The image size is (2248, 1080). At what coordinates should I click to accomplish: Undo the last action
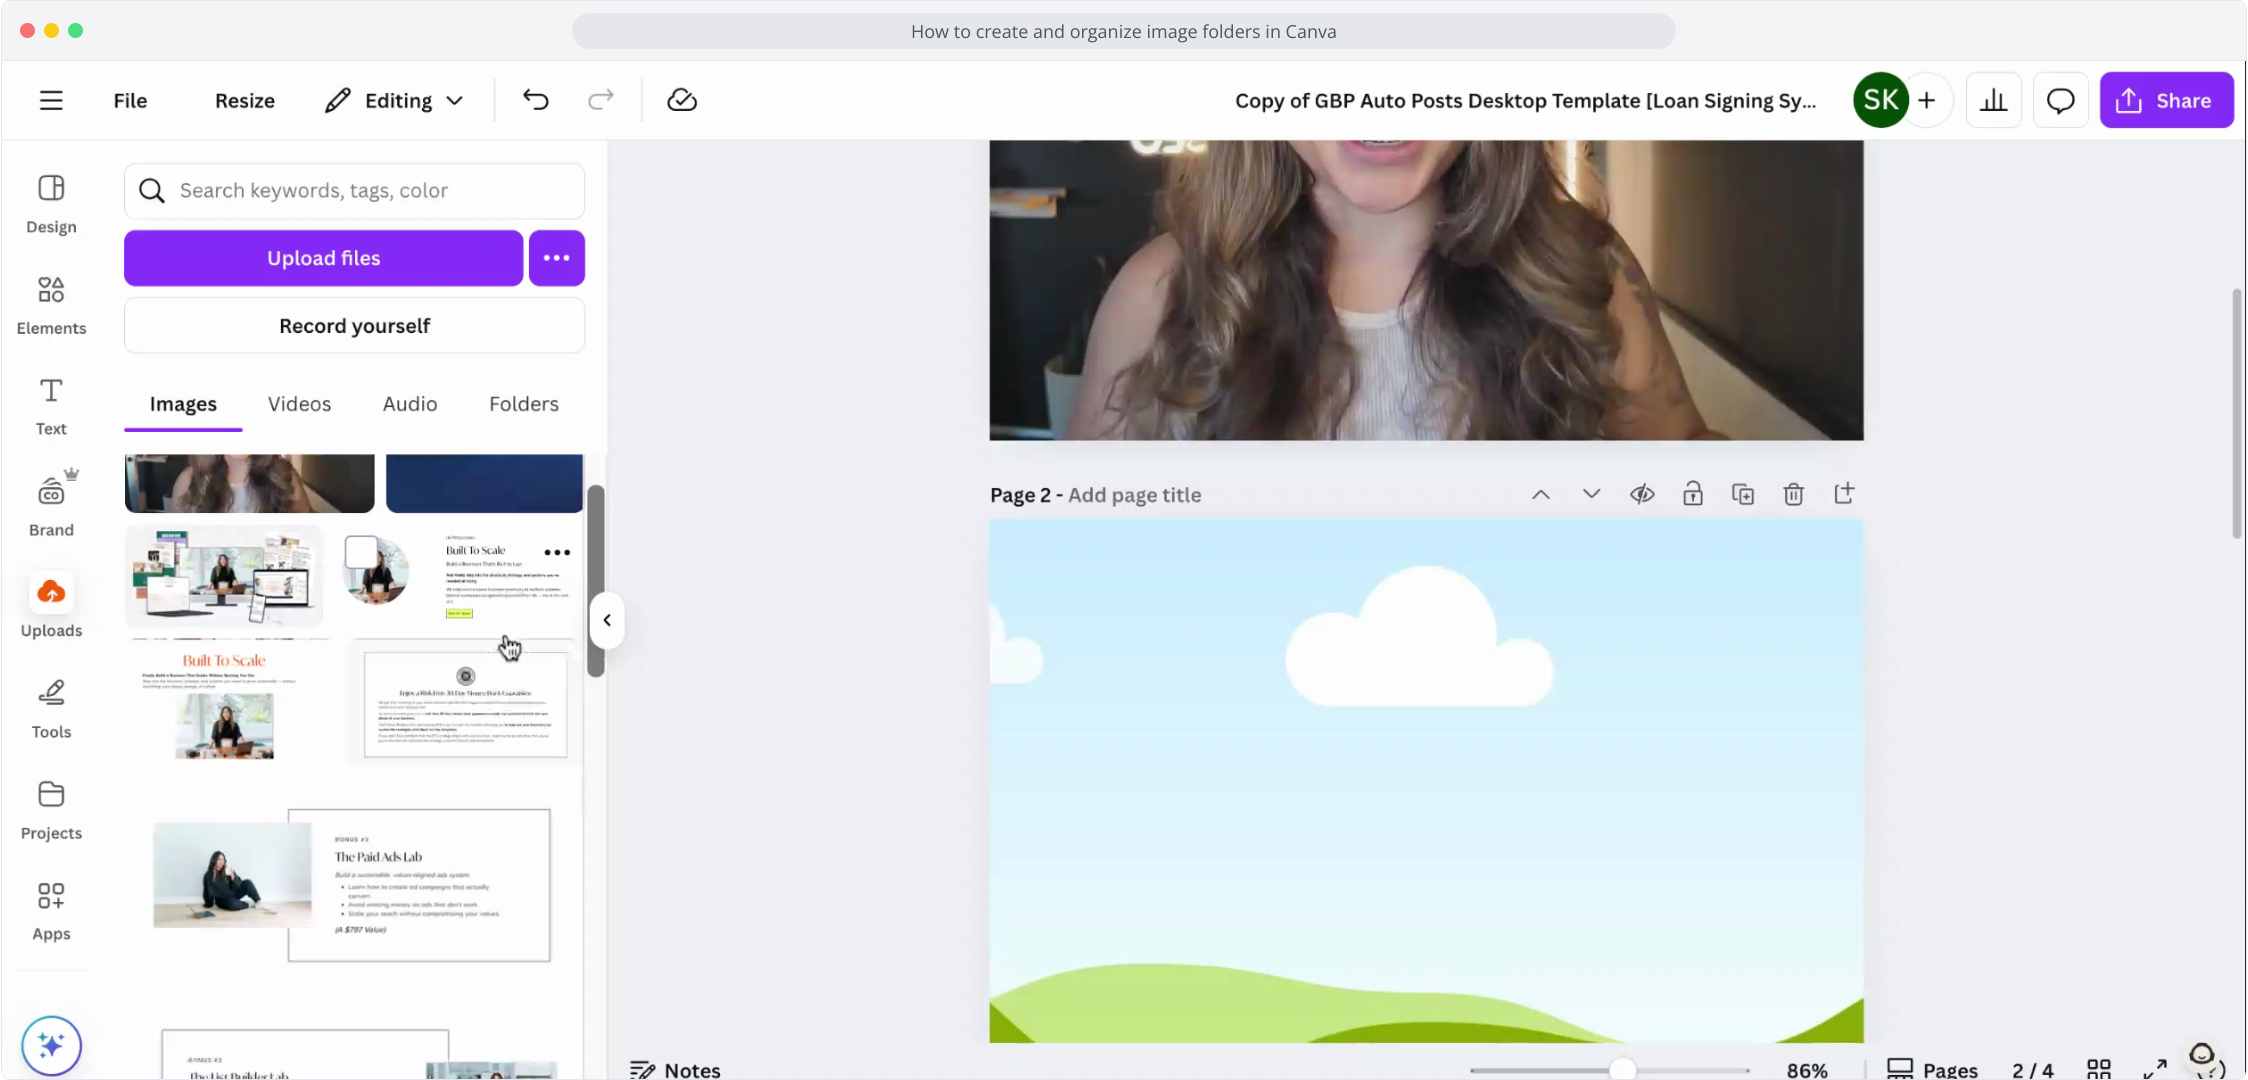click(x=536, y=100)
